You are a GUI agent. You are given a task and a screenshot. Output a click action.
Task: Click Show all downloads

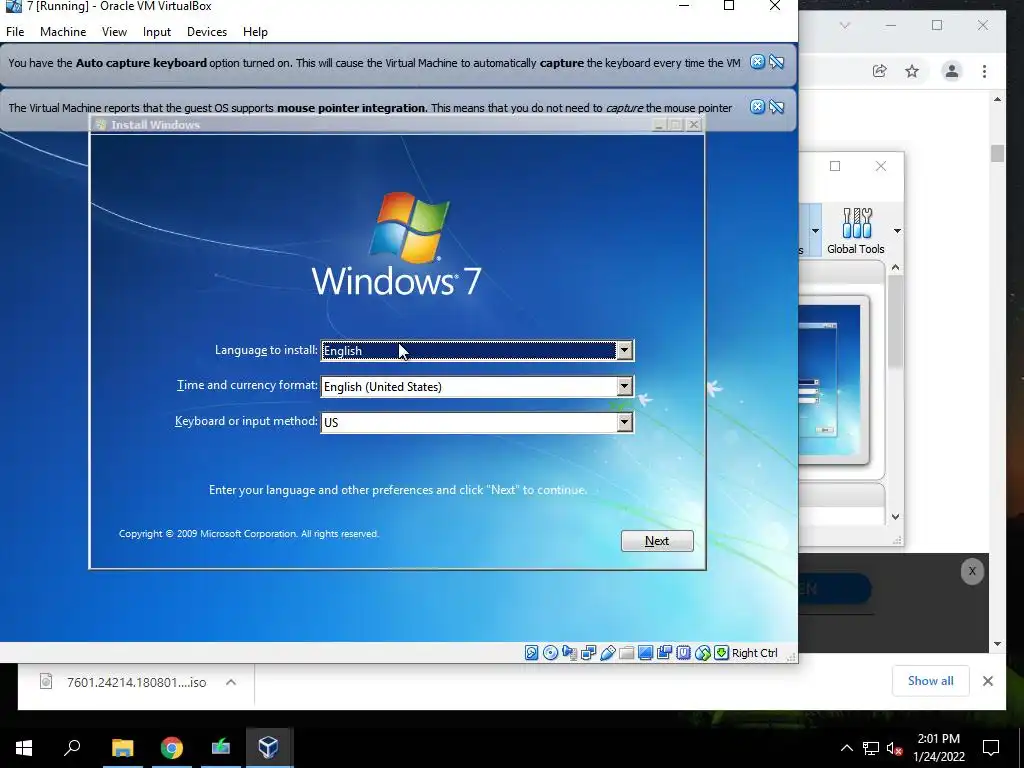click(x=931, y=681)
